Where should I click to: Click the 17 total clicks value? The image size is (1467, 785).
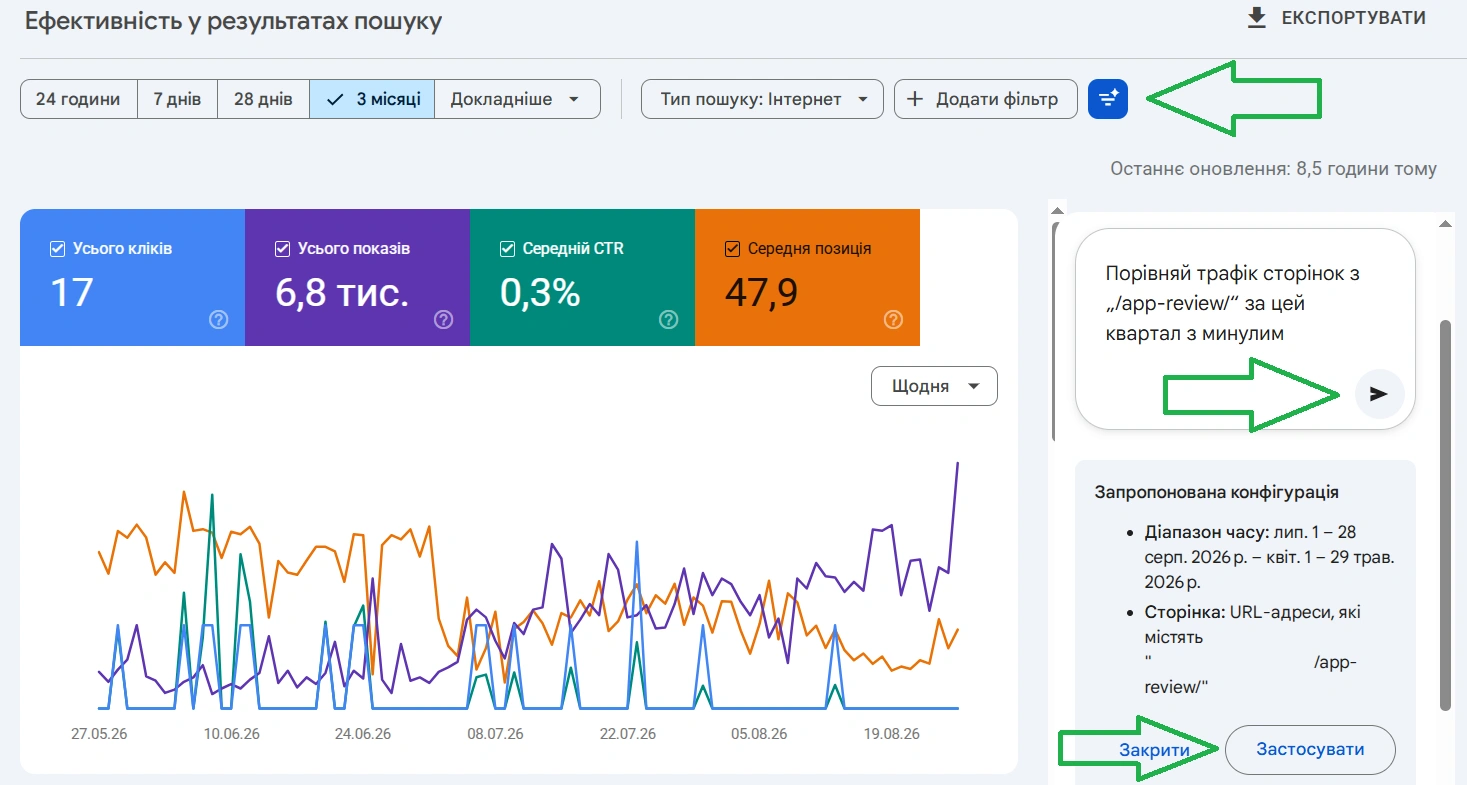pyautogui.click(x=72, y=293)
